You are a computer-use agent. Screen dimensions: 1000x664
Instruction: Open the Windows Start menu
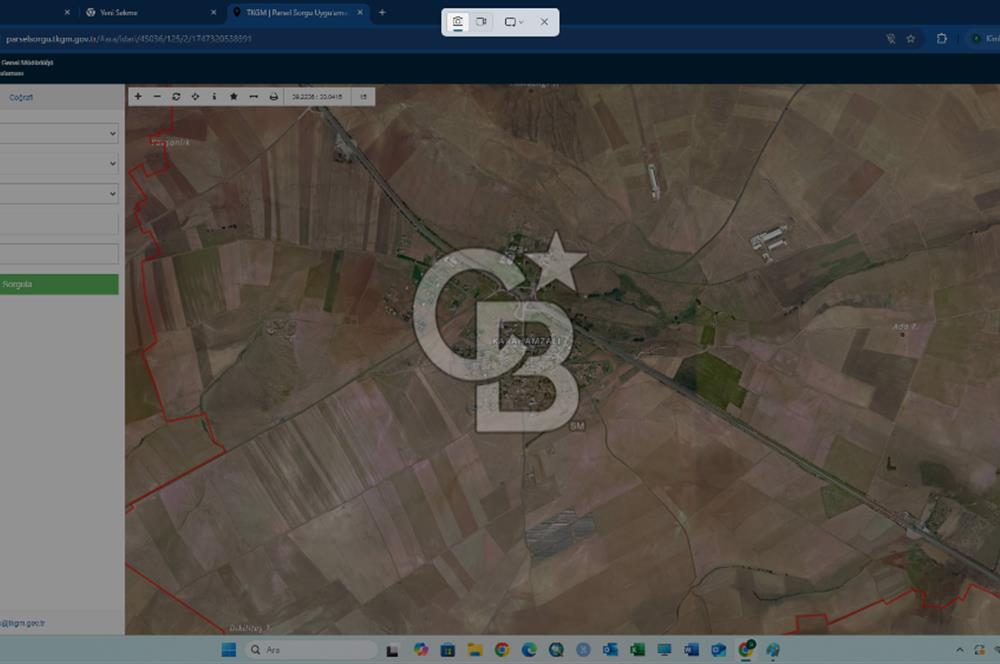pos(228,650)
